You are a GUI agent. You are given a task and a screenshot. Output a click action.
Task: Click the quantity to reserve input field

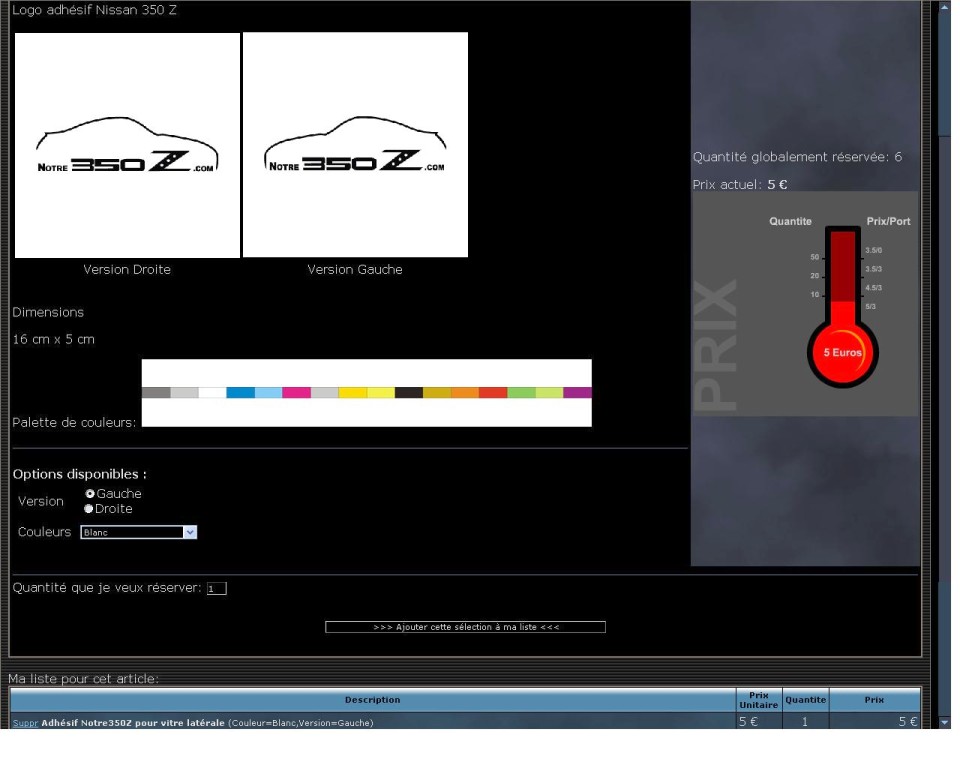click(216, 589)
